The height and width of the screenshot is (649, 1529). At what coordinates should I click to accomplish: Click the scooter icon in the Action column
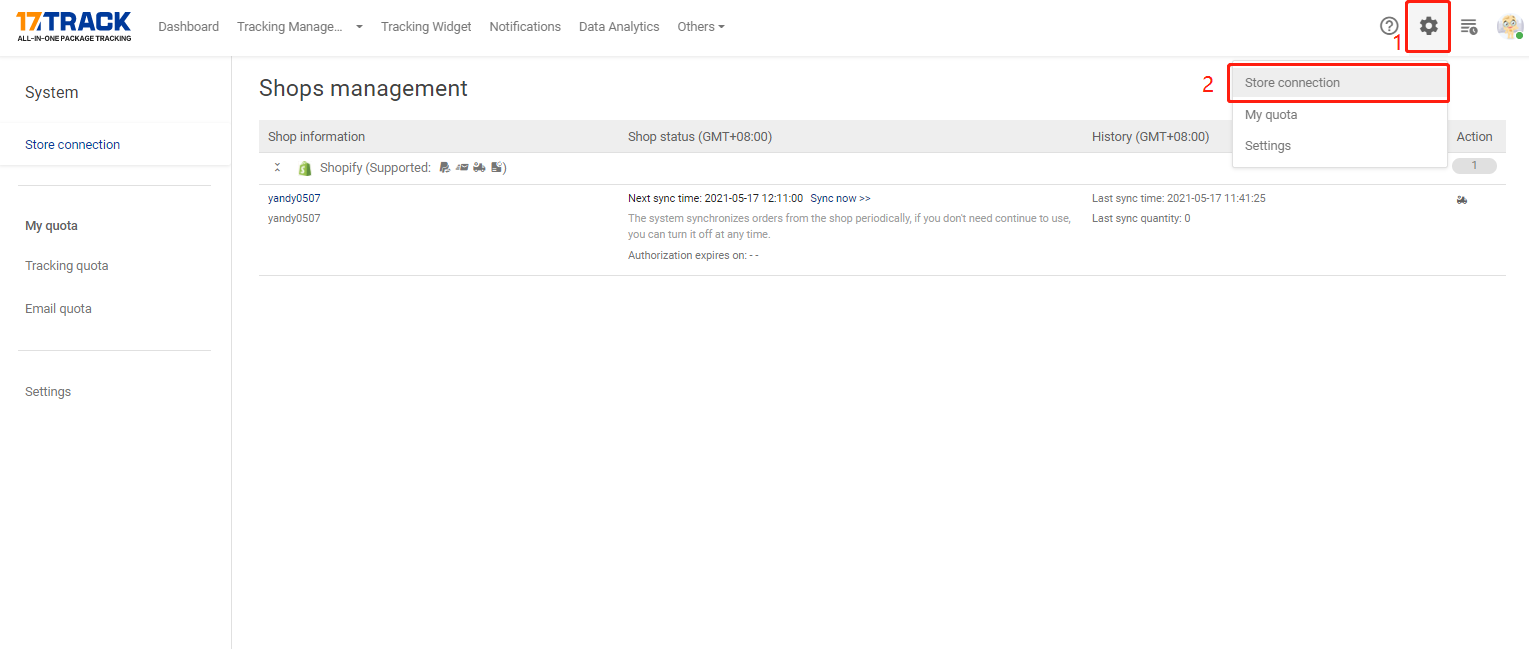pos(1462,200)
